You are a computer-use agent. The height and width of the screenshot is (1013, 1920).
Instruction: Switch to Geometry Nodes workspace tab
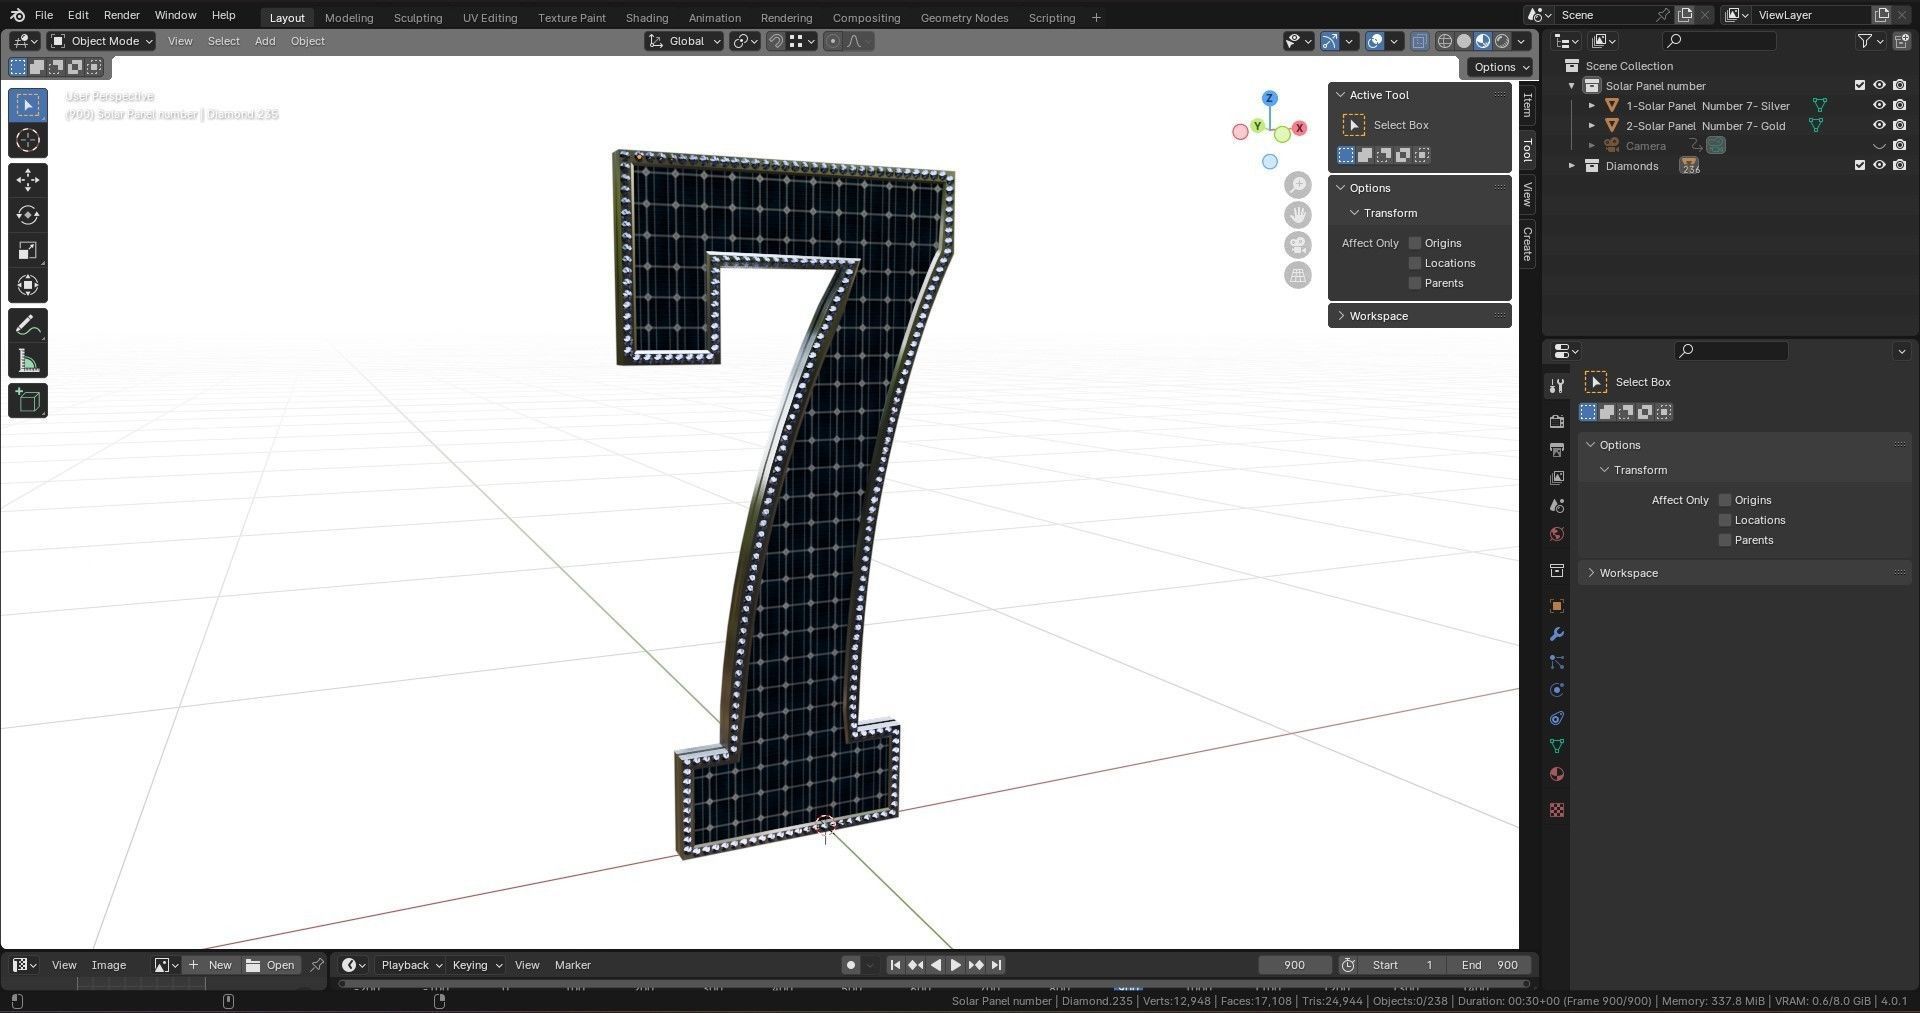coord(964,18)
